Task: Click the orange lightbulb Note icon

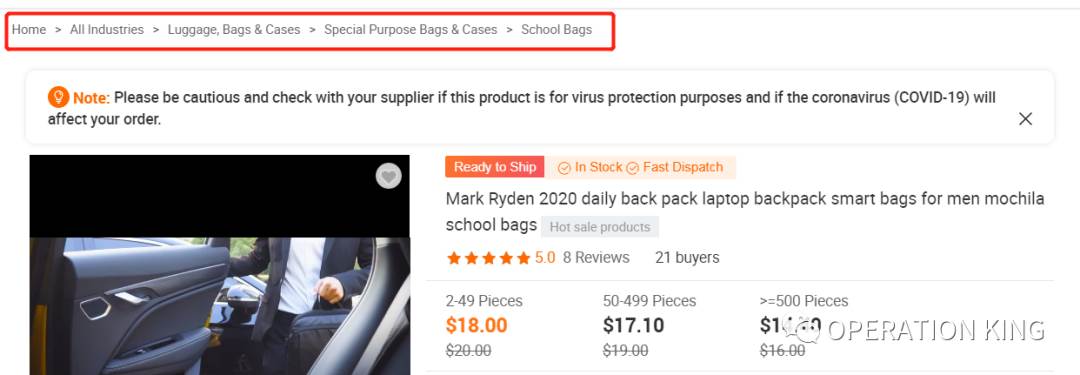Action: click(59, 97)
